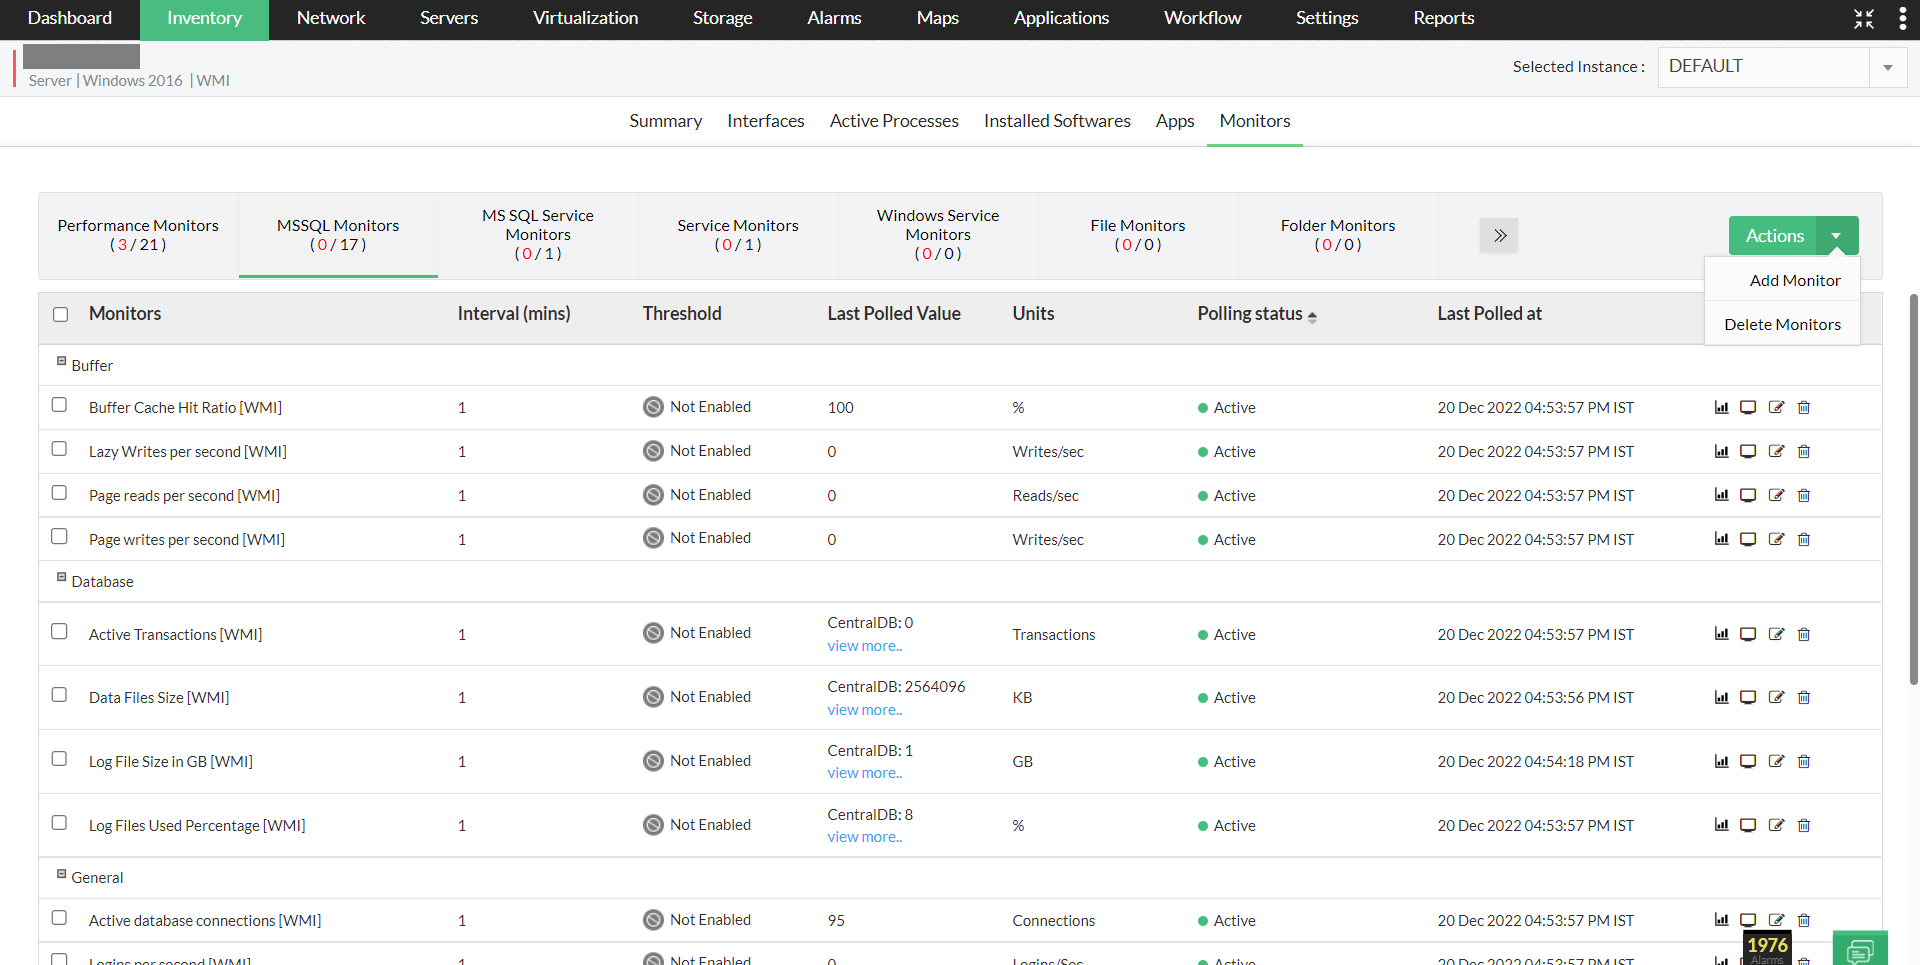Collapse the Buffer group

(x=62, y=362)
